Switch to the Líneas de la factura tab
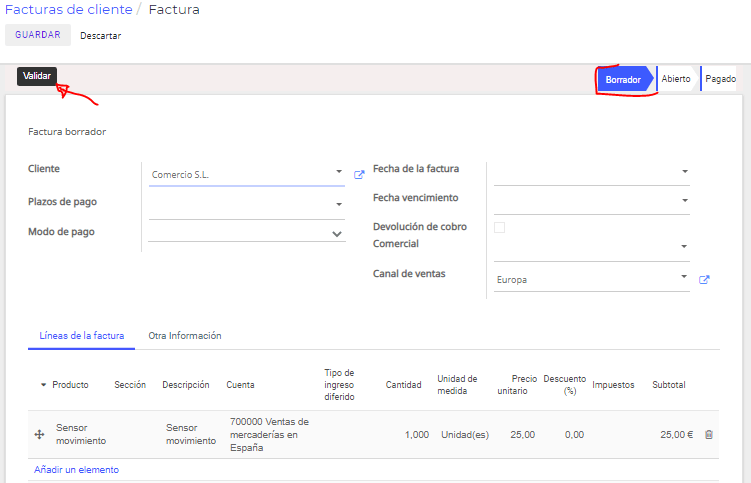Screen dimensions: 751x483 (81, 336)
